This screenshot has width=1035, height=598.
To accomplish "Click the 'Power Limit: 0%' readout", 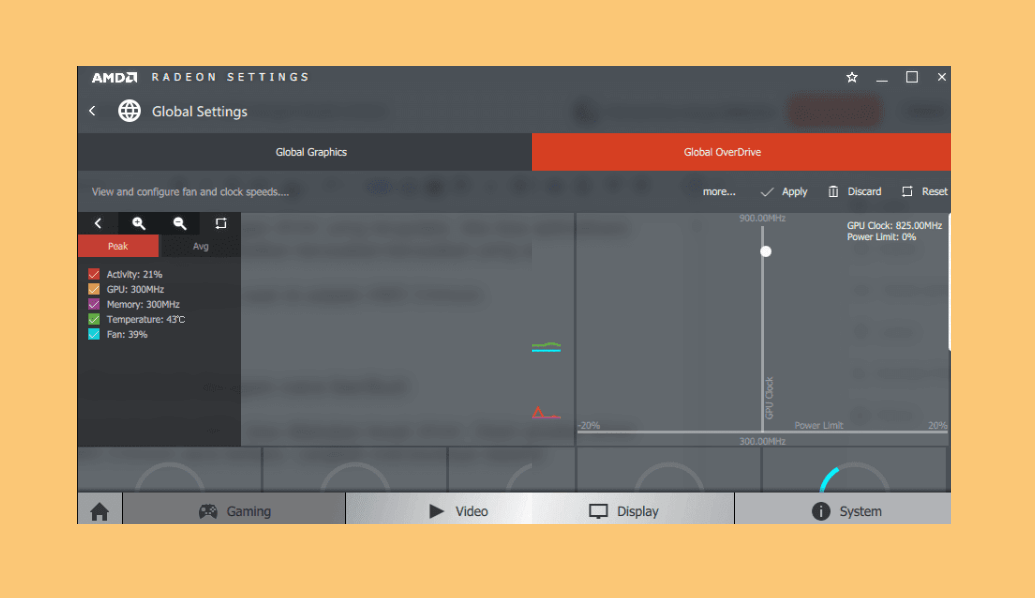I will coord(881,237).
